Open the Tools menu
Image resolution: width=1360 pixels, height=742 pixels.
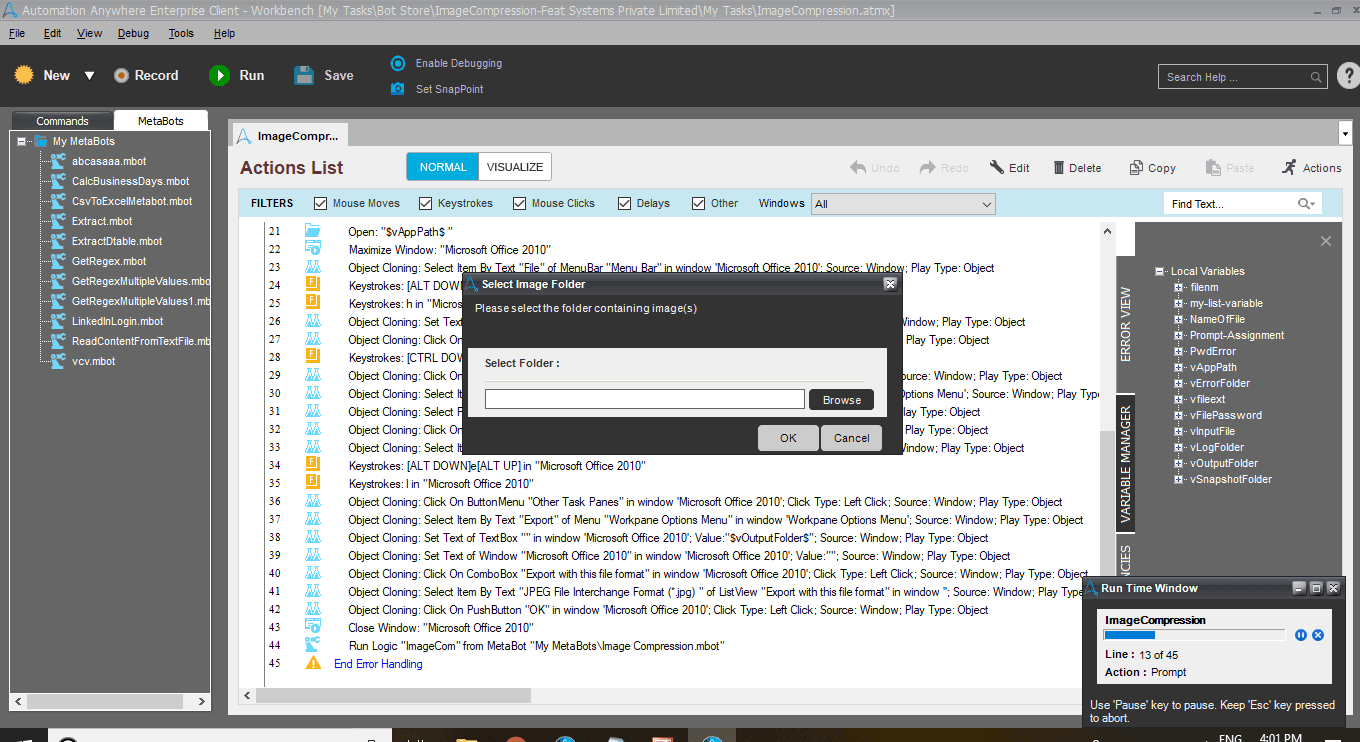(181, 33)
